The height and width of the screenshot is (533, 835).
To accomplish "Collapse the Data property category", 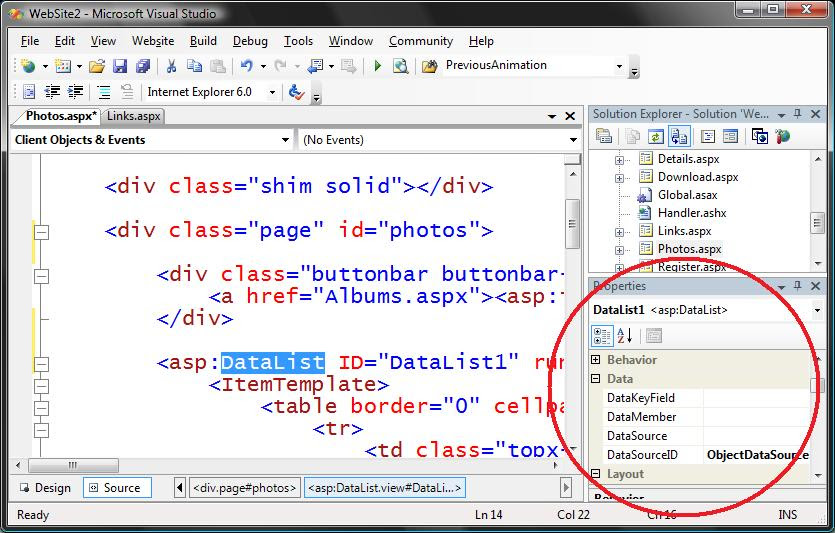I will tap(596, 379).
